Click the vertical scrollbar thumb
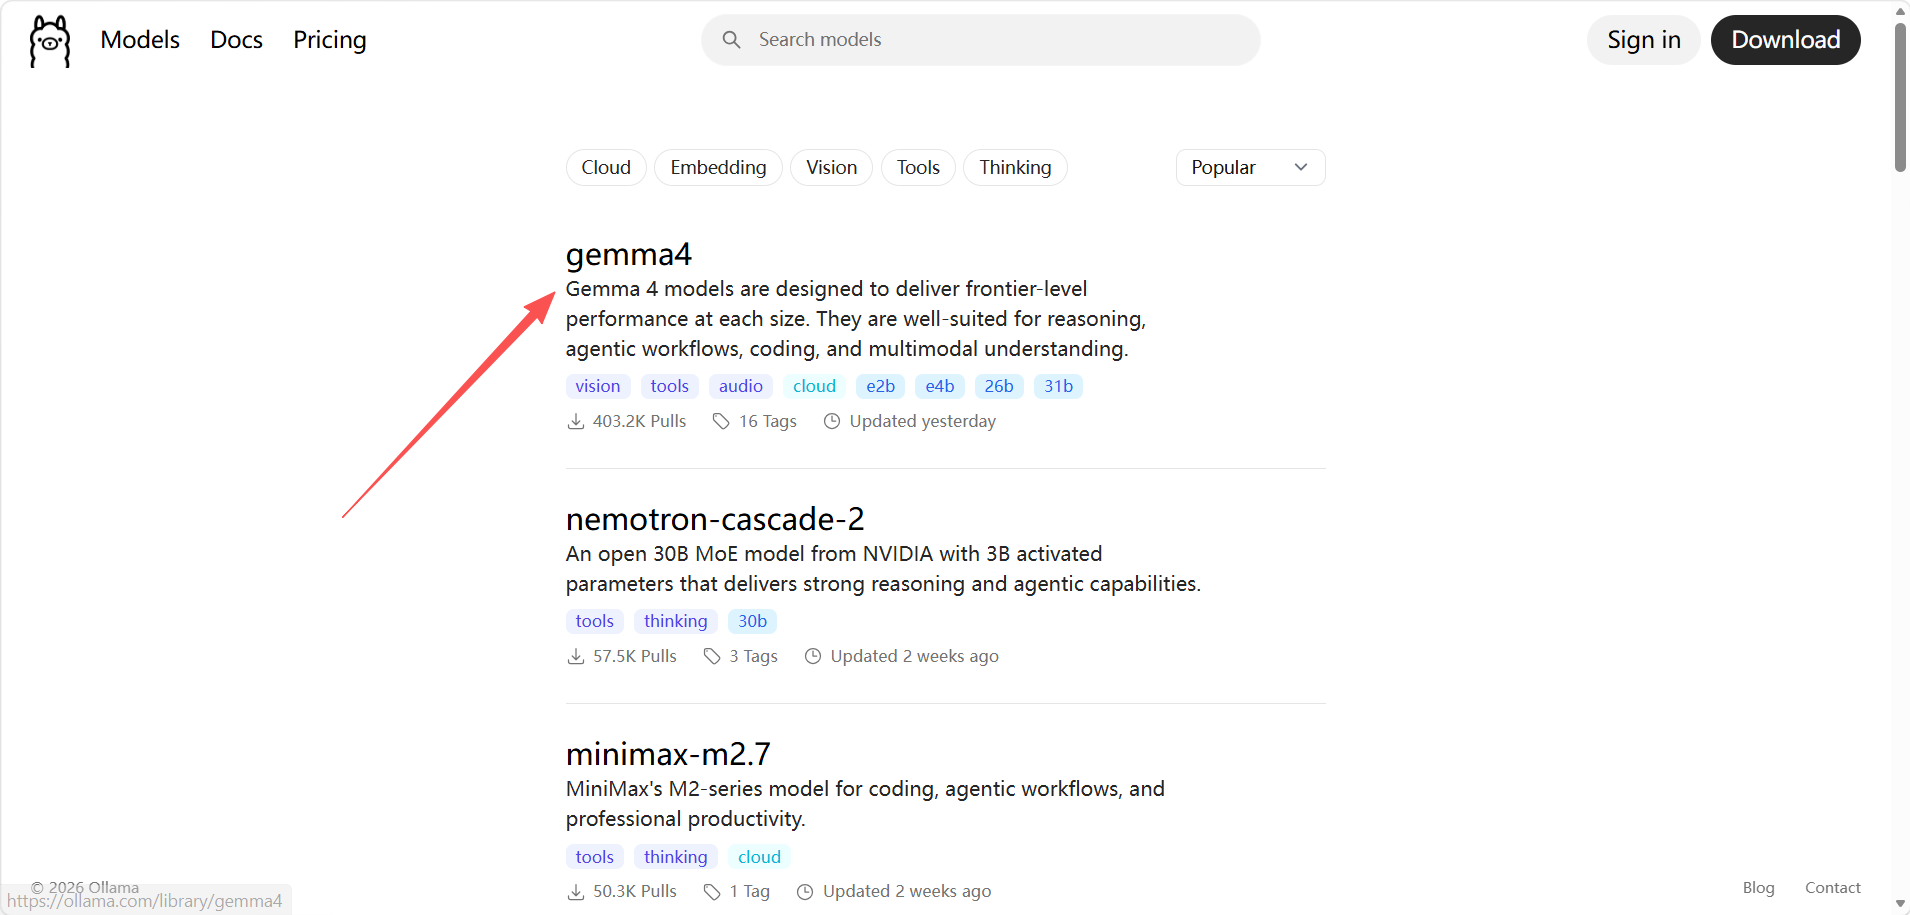The image size is (1910, 915). coord(1900,97)
